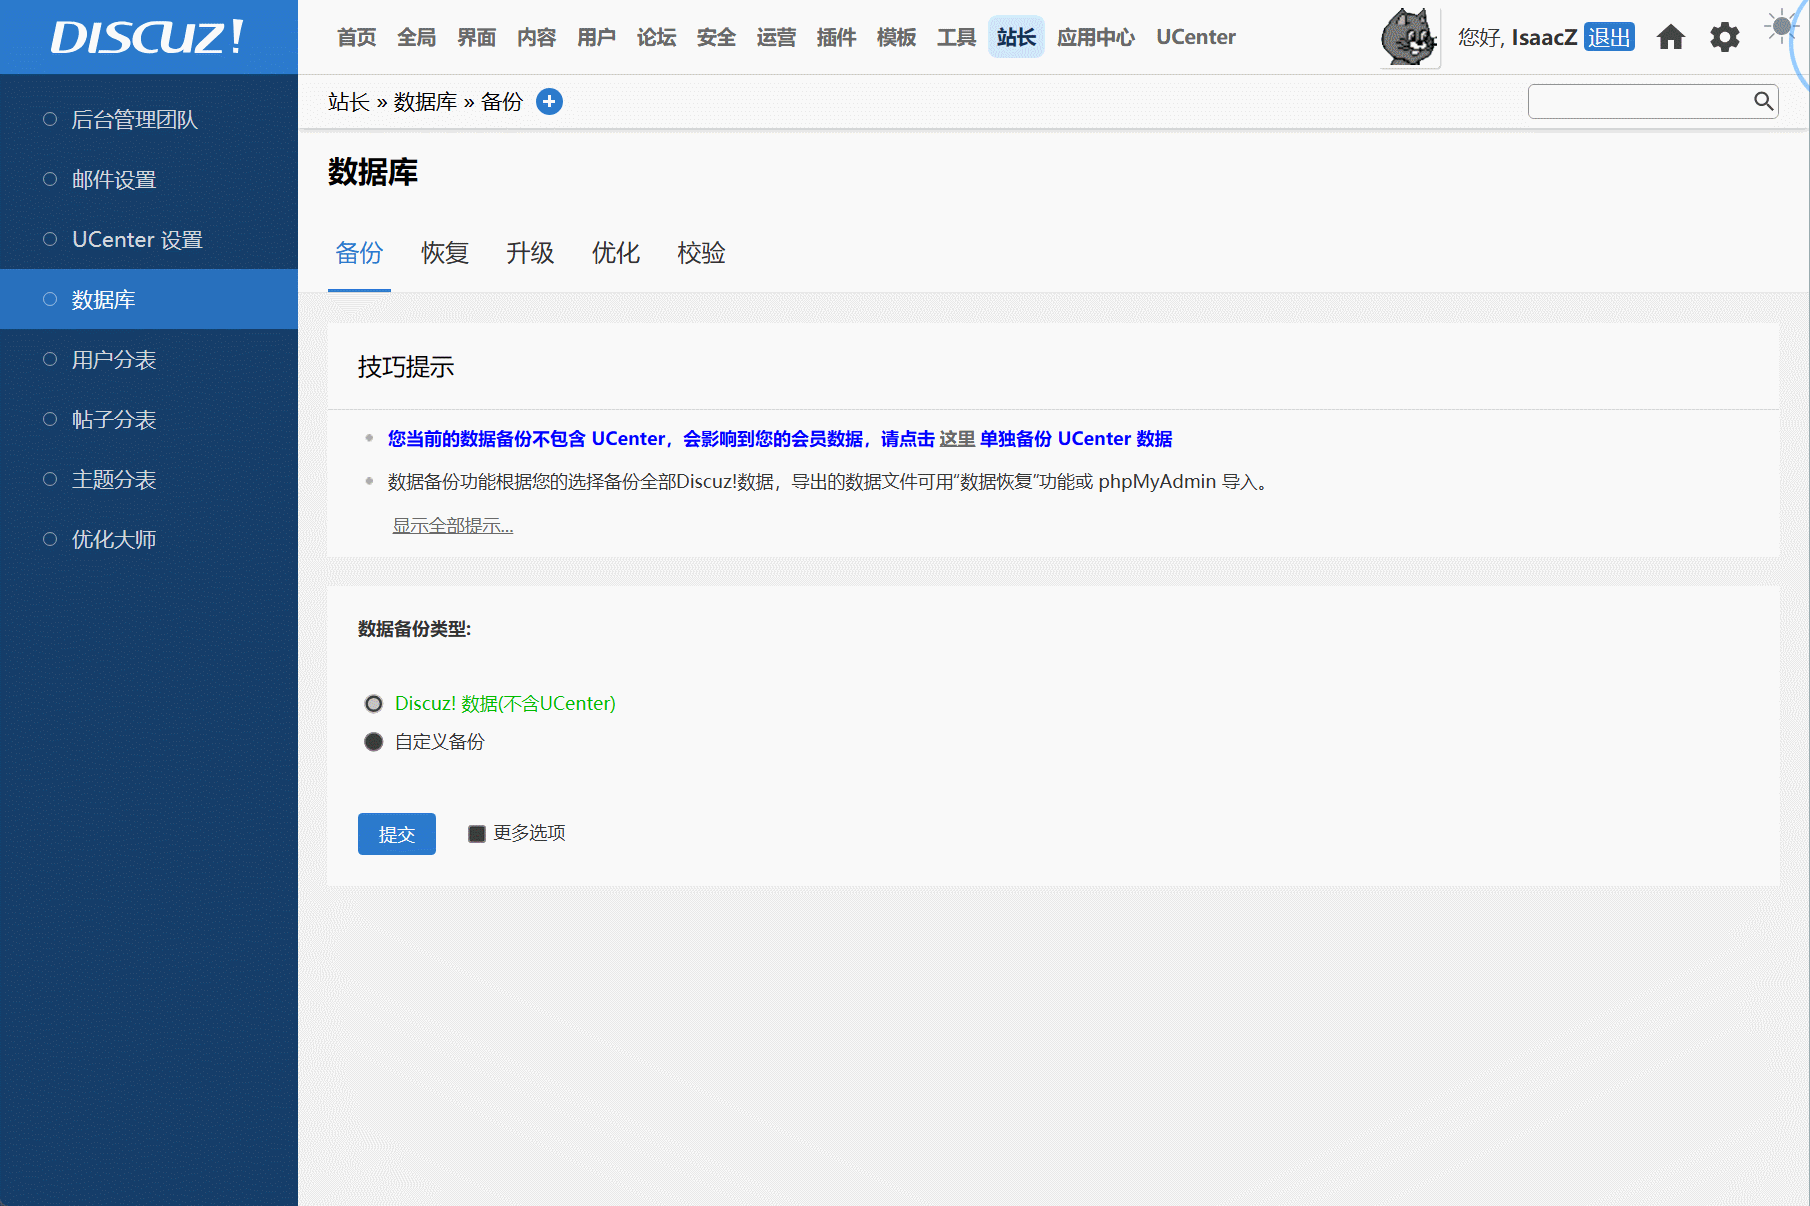Open 显示全部提示... link

tap(453, 526)
